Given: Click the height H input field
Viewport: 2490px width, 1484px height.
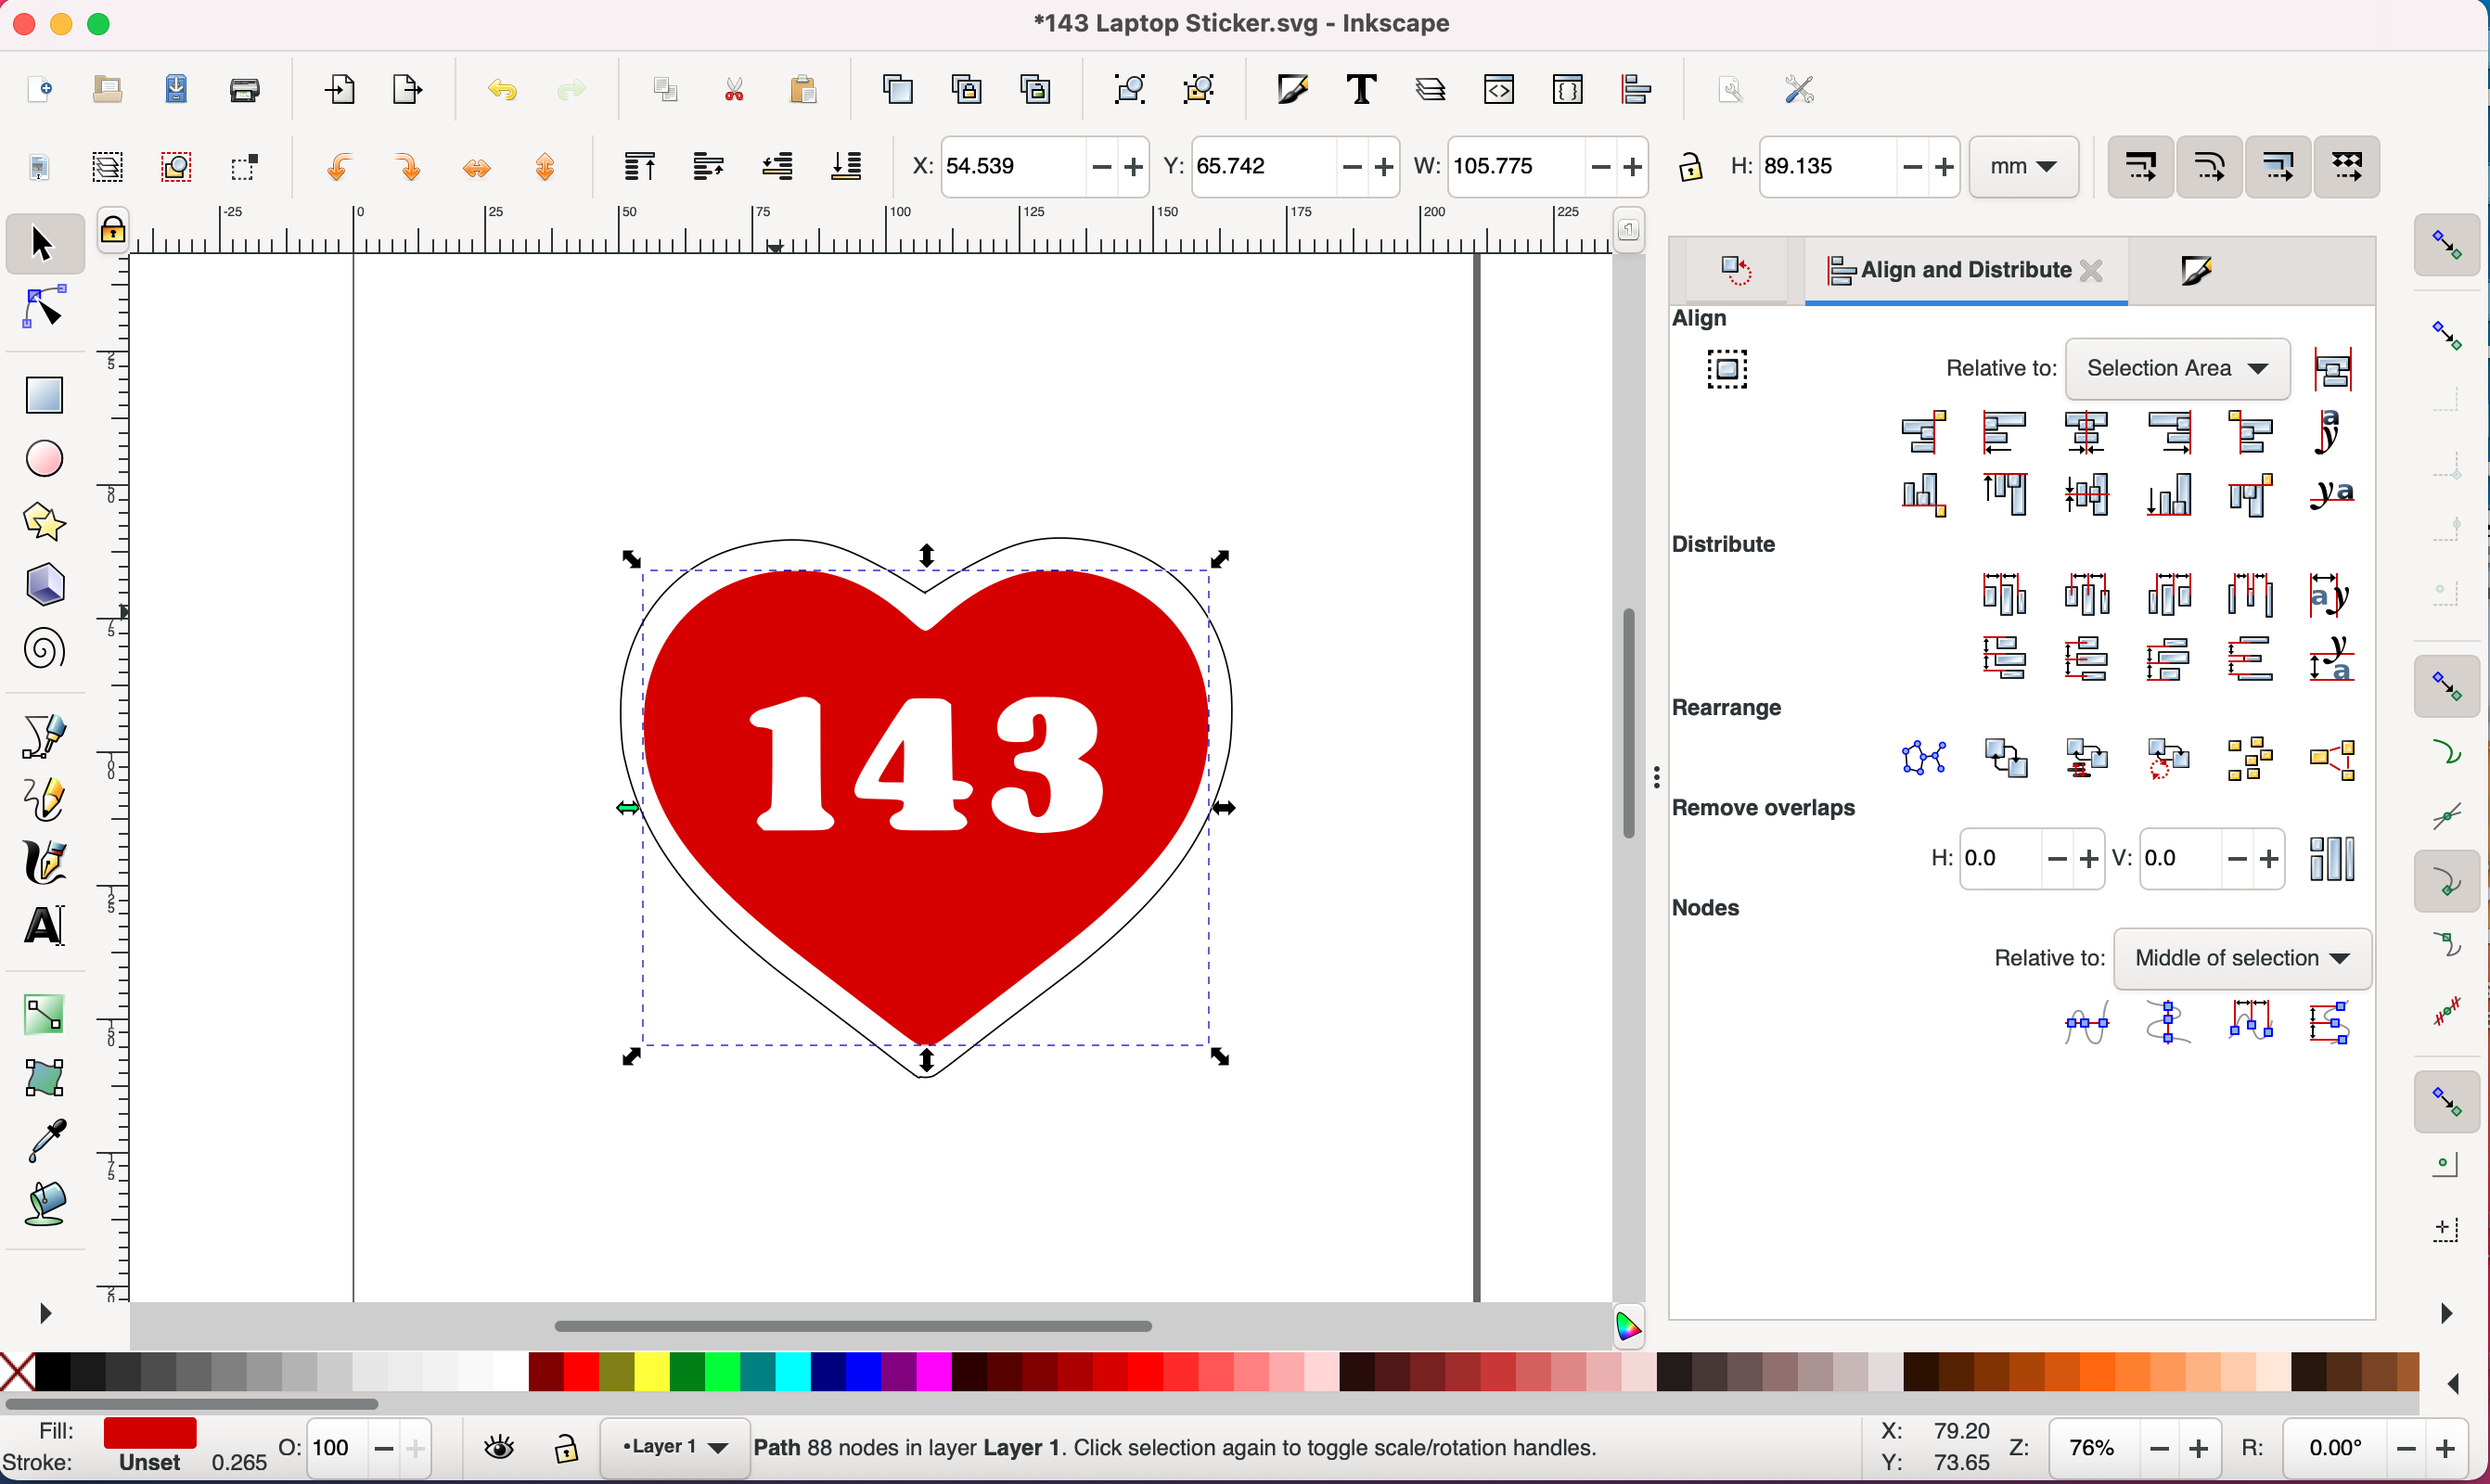Looking at the screenshot, I should [1826, 167].
